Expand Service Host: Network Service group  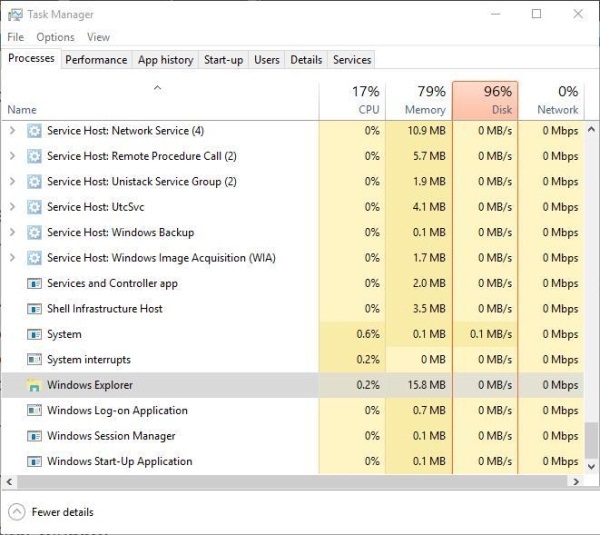12,131
